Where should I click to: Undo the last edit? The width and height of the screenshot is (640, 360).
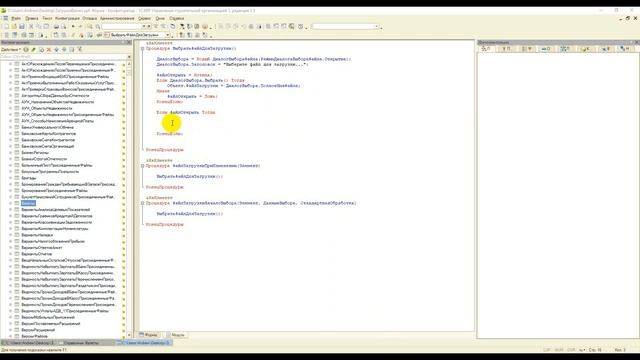pyautogui.click(x=73, y=27)
